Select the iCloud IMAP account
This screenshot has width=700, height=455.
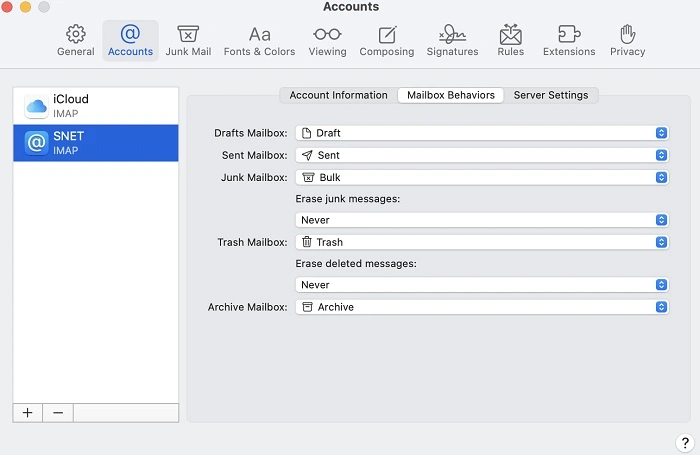tap(96, 106)
